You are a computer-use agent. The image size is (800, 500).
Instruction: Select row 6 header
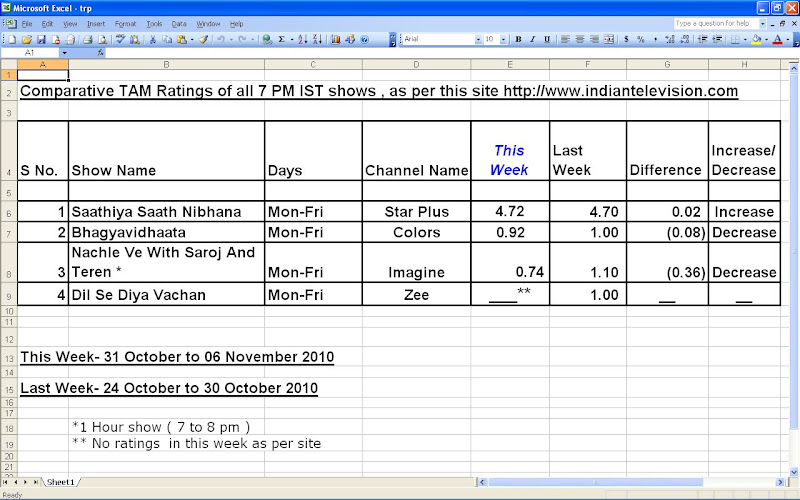tap(9, 212)
